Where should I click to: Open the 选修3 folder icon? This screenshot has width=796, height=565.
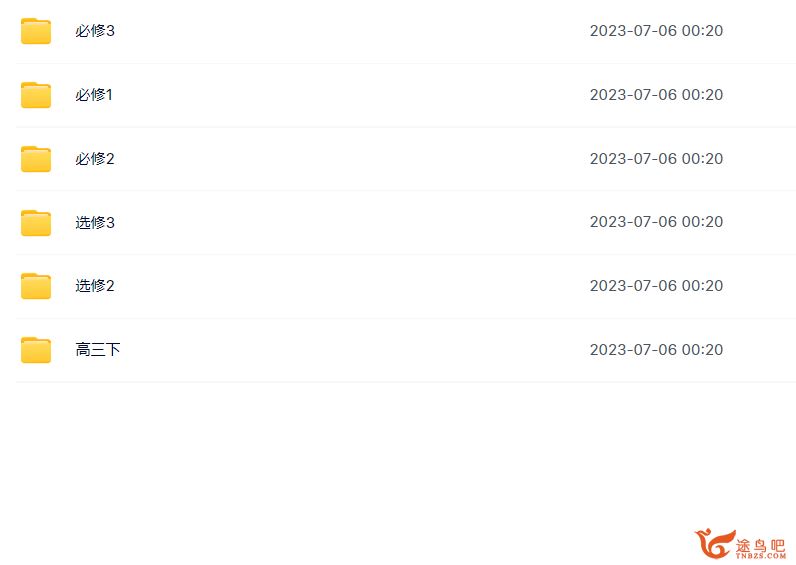pos(36,223)
